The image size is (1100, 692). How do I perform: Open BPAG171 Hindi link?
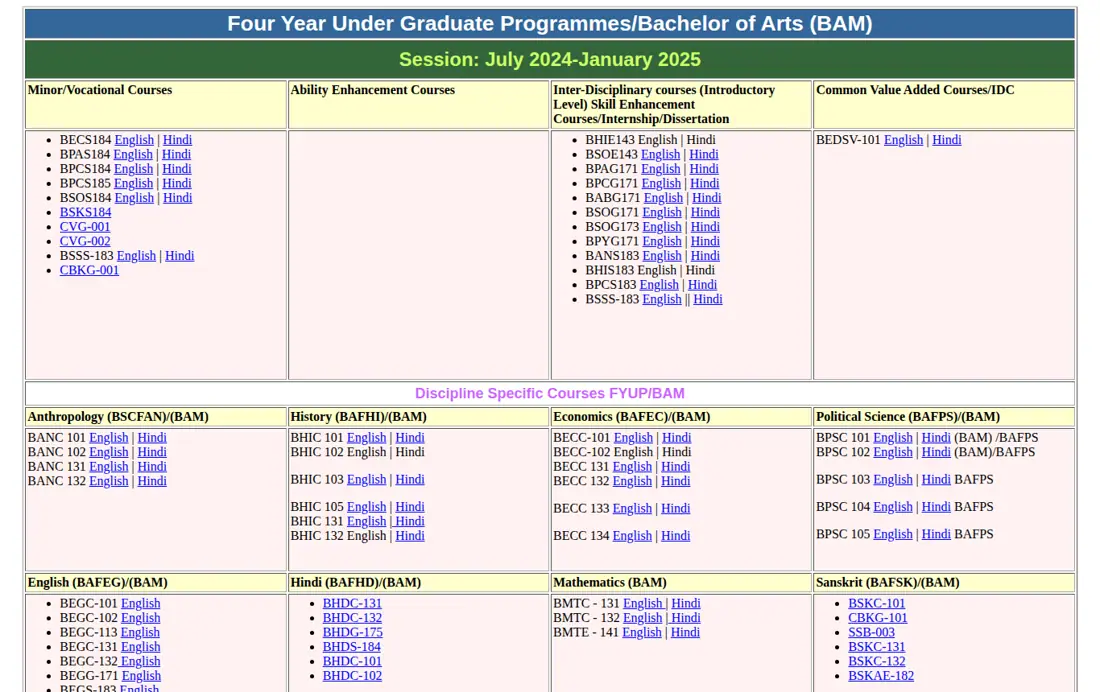(704, 169)
